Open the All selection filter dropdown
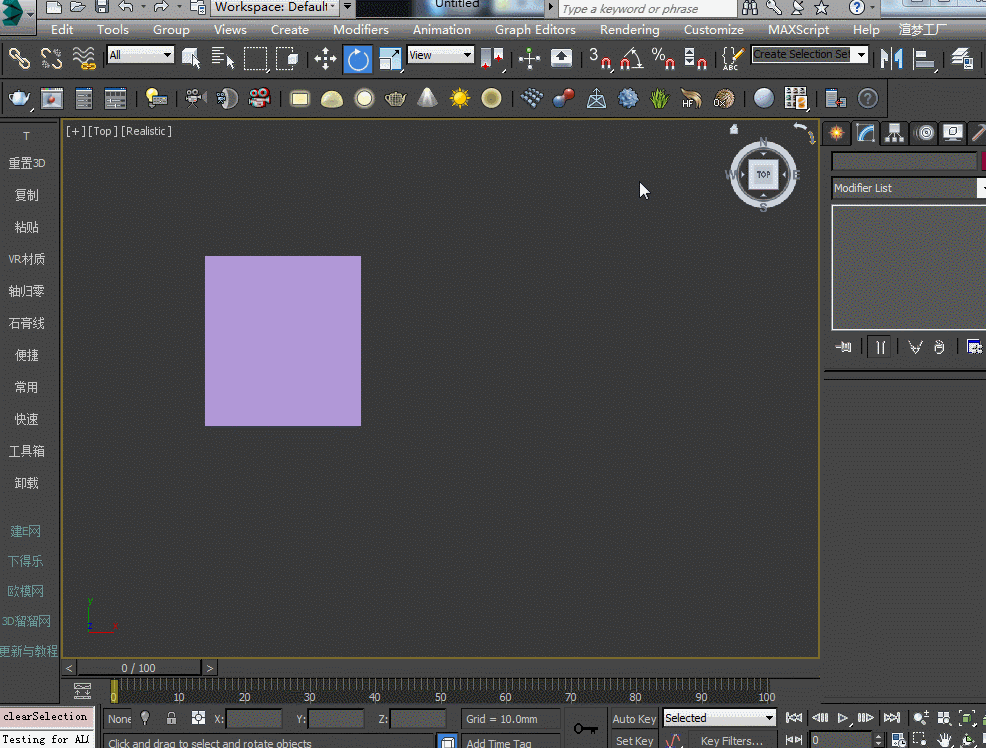Image resolution: width=986 pixels, height=748 pixels. click(x=140, y=55)
